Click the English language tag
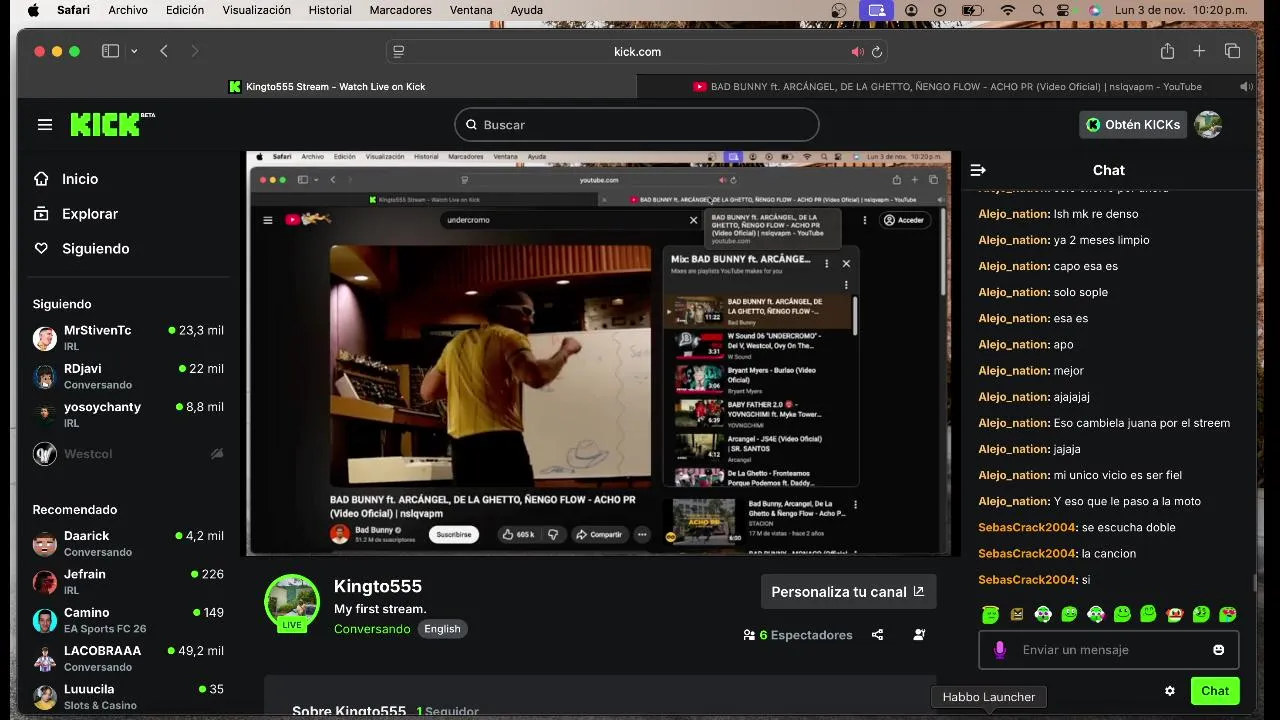 click(442, 629)
